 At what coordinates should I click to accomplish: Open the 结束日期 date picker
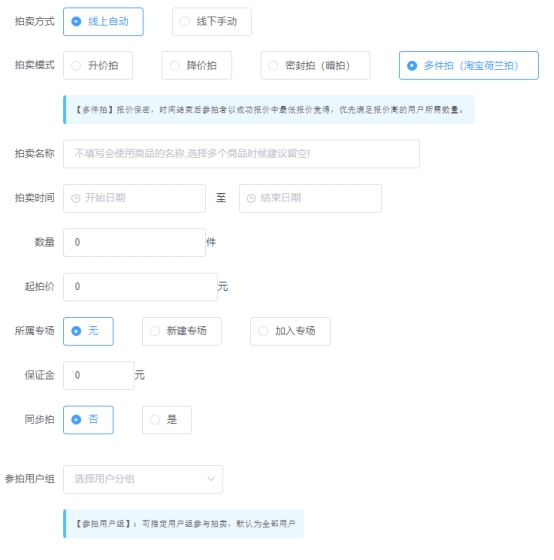click(x=310, y=199)
